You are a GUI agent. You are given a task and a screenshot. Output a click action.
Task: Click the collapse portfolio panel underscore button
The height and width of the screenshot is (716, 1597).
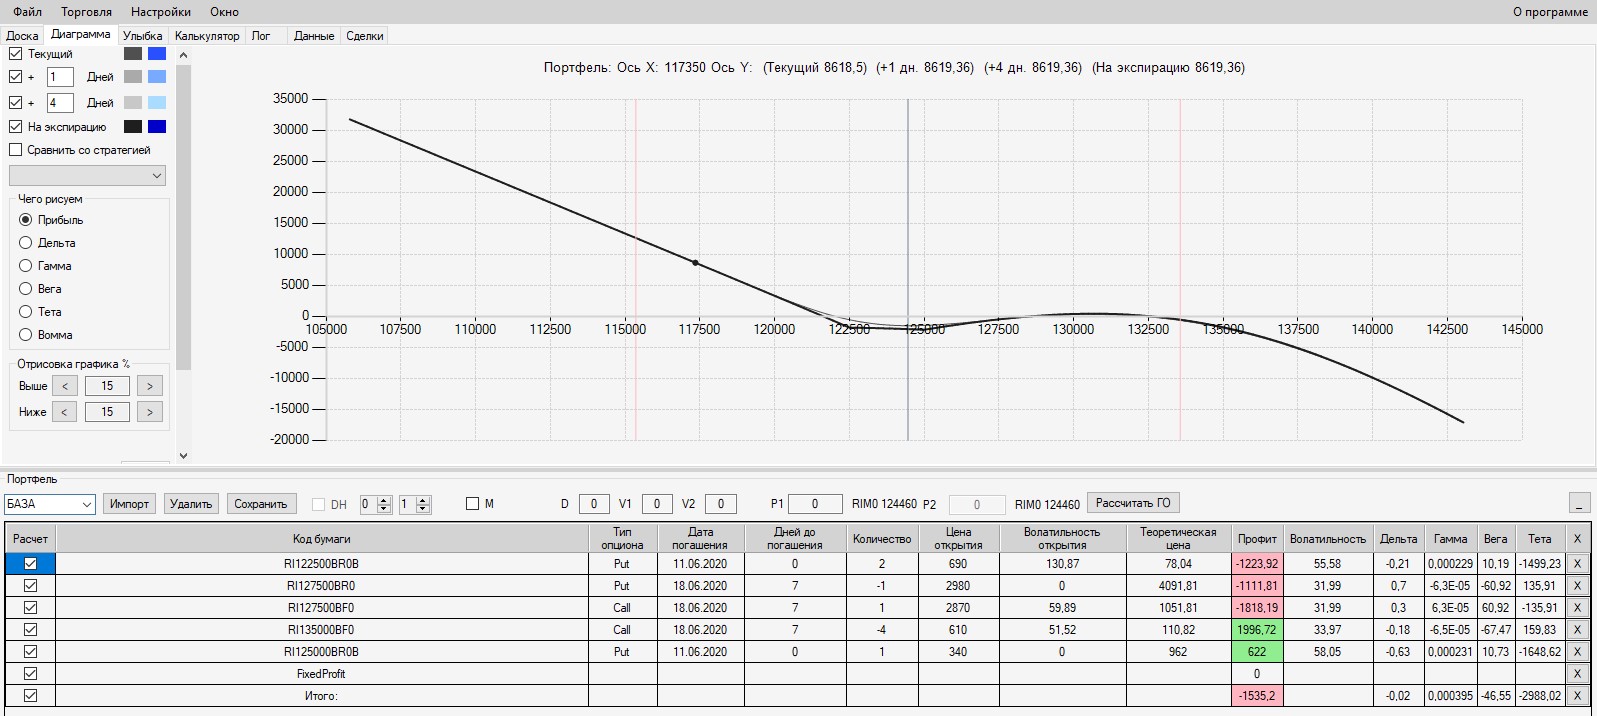click(1580, 503)
